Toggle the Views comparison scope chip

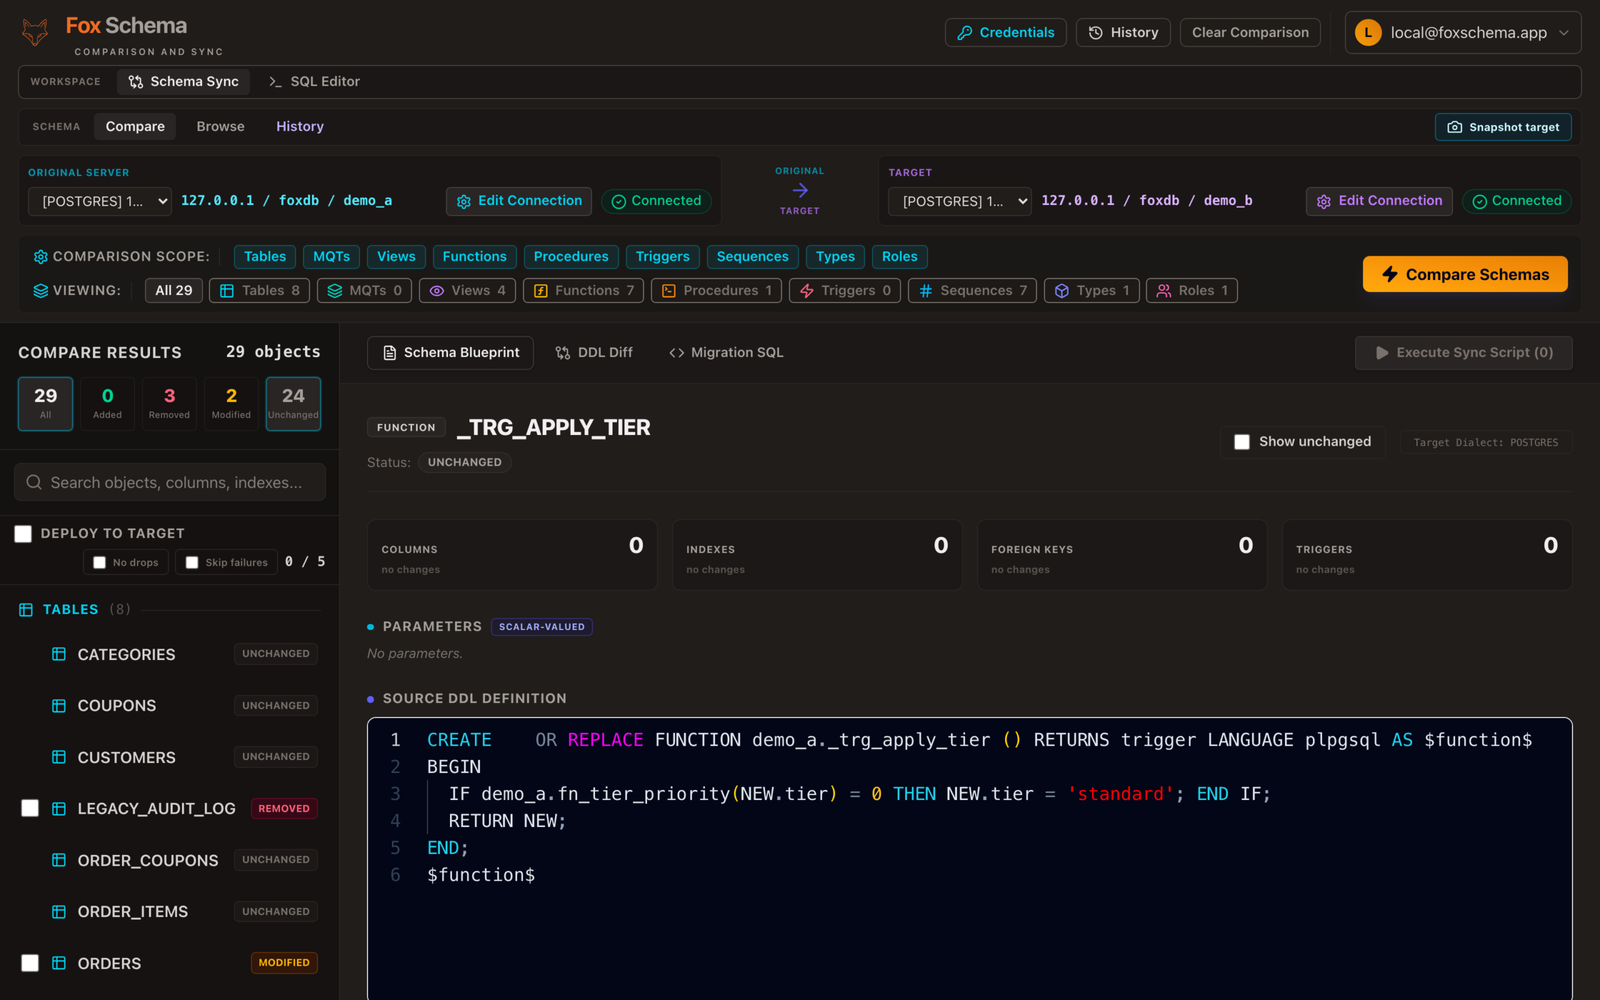point(396,257)
